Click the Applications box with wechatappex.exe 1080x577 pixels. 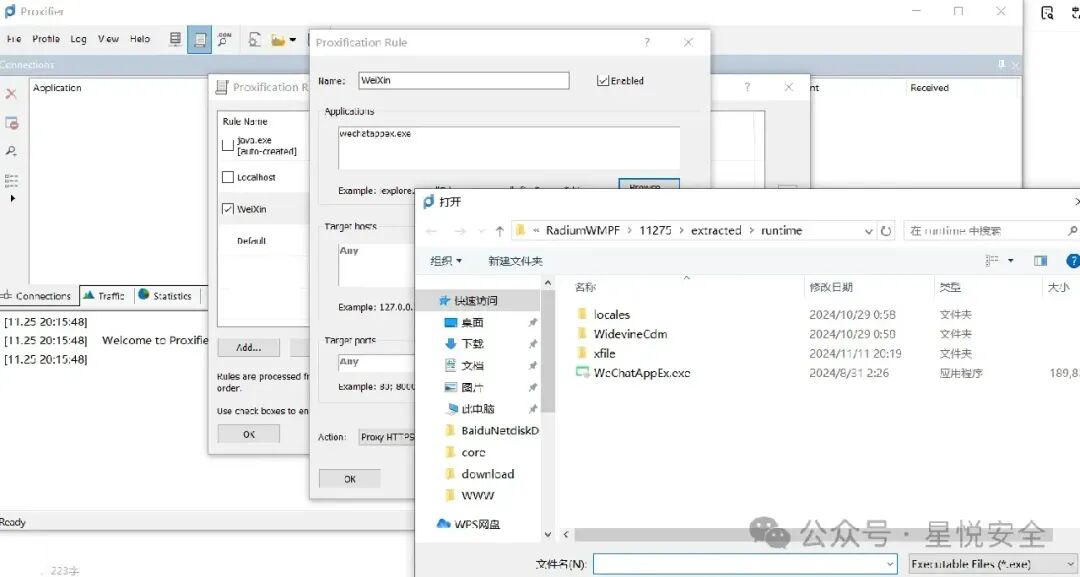[509, 147]
